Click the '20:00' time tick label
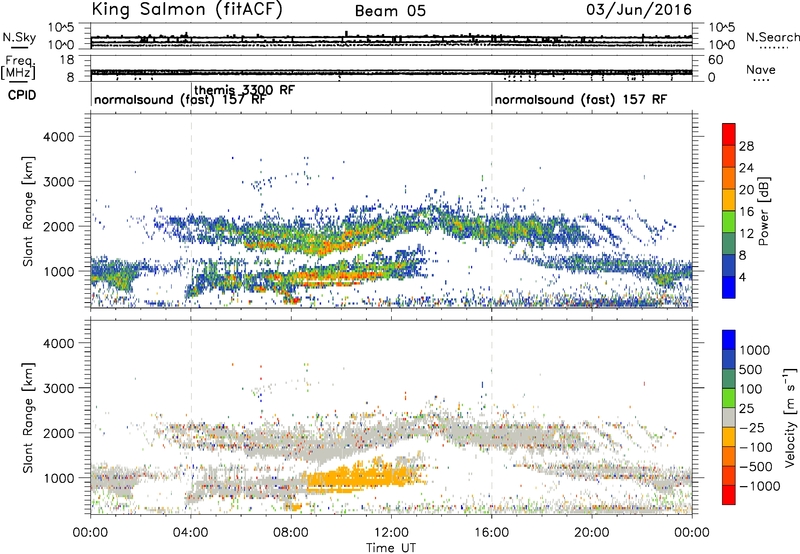The height and width of the screenshot is (554, 800). coord(591,533)
